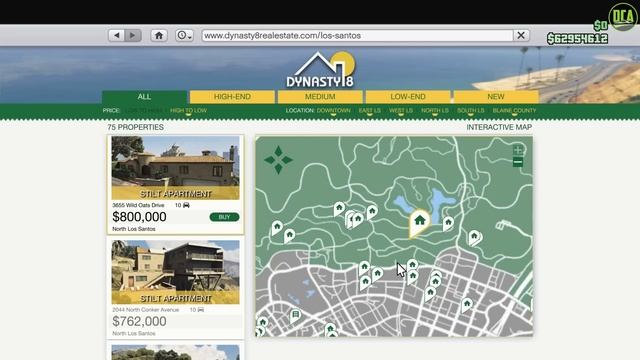Select the house marker just right of the cursor
Image resolution: width=640 pixels, height=360 pixels.
pos(412,265)
